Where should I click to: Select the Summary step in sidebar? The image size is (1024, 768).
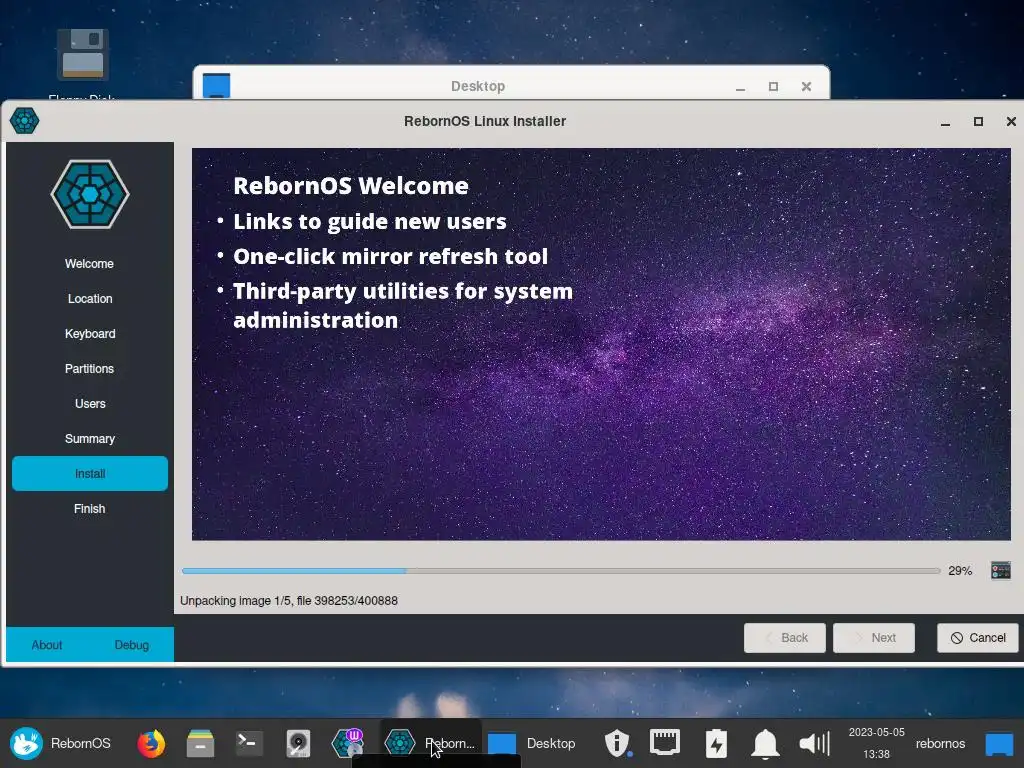(89, 439)
